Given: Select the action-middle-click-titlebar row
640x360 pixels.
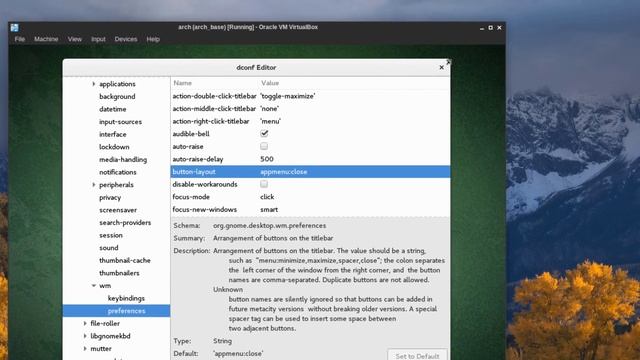Looking at the screenshot, I should point(311,109).
